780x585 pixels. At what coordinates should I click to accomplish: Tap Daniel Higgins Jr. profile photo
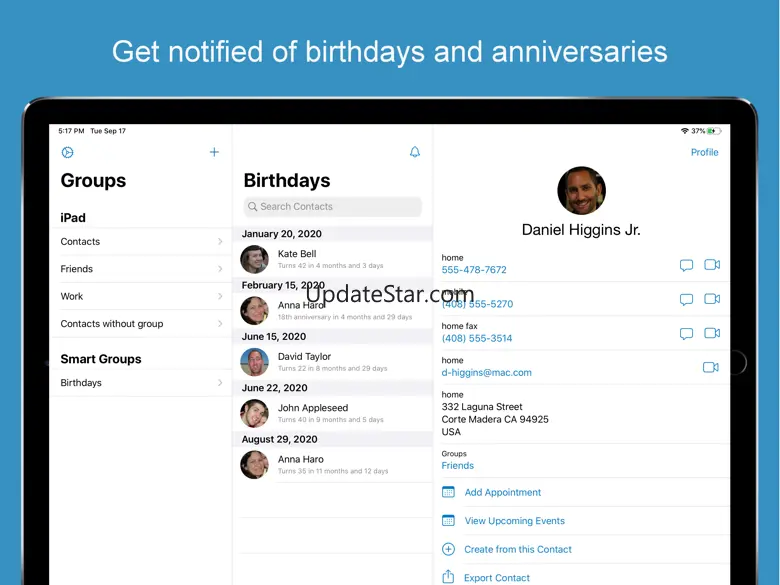point(582,191)
